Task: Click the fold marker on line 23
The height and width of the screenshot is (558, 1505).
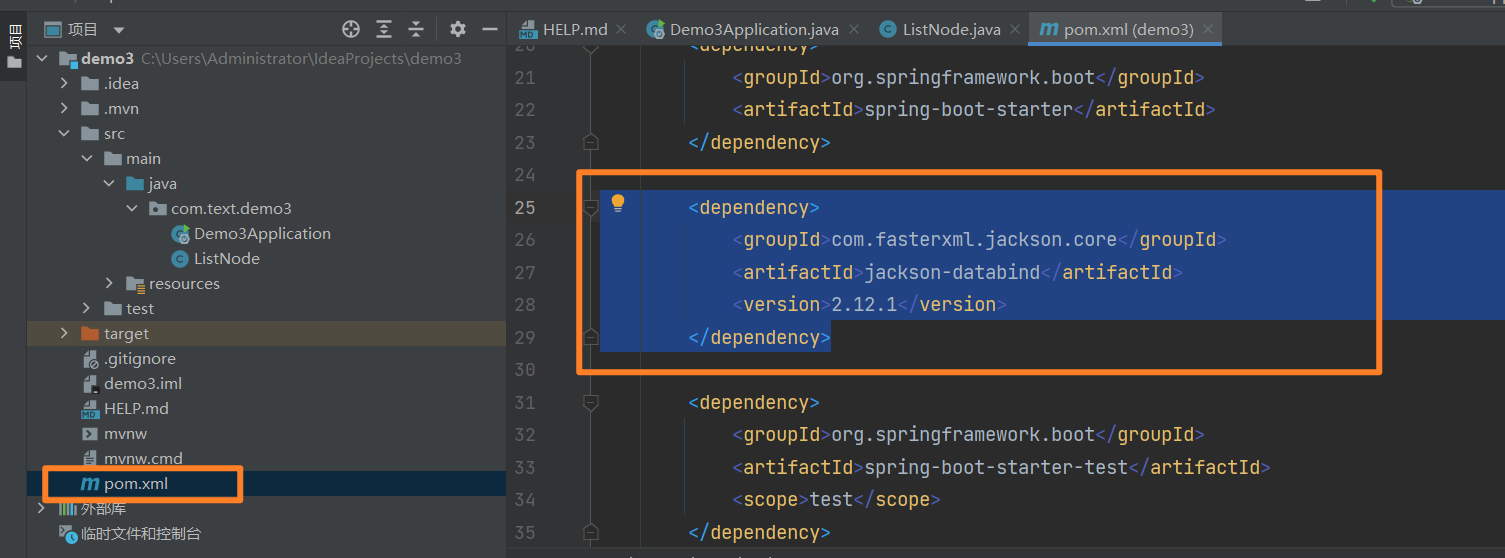Action: coord(591,142)
